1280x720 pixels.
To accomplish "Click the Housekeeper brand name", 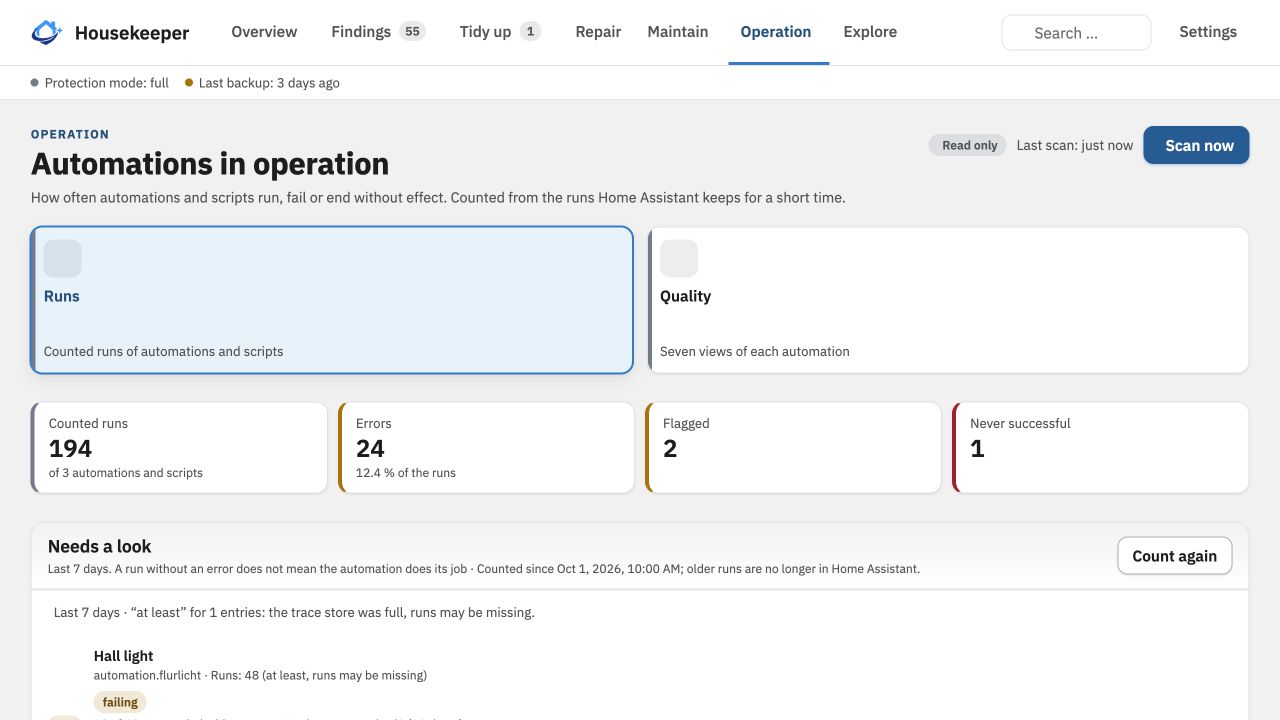I will [x=132, y=33].
